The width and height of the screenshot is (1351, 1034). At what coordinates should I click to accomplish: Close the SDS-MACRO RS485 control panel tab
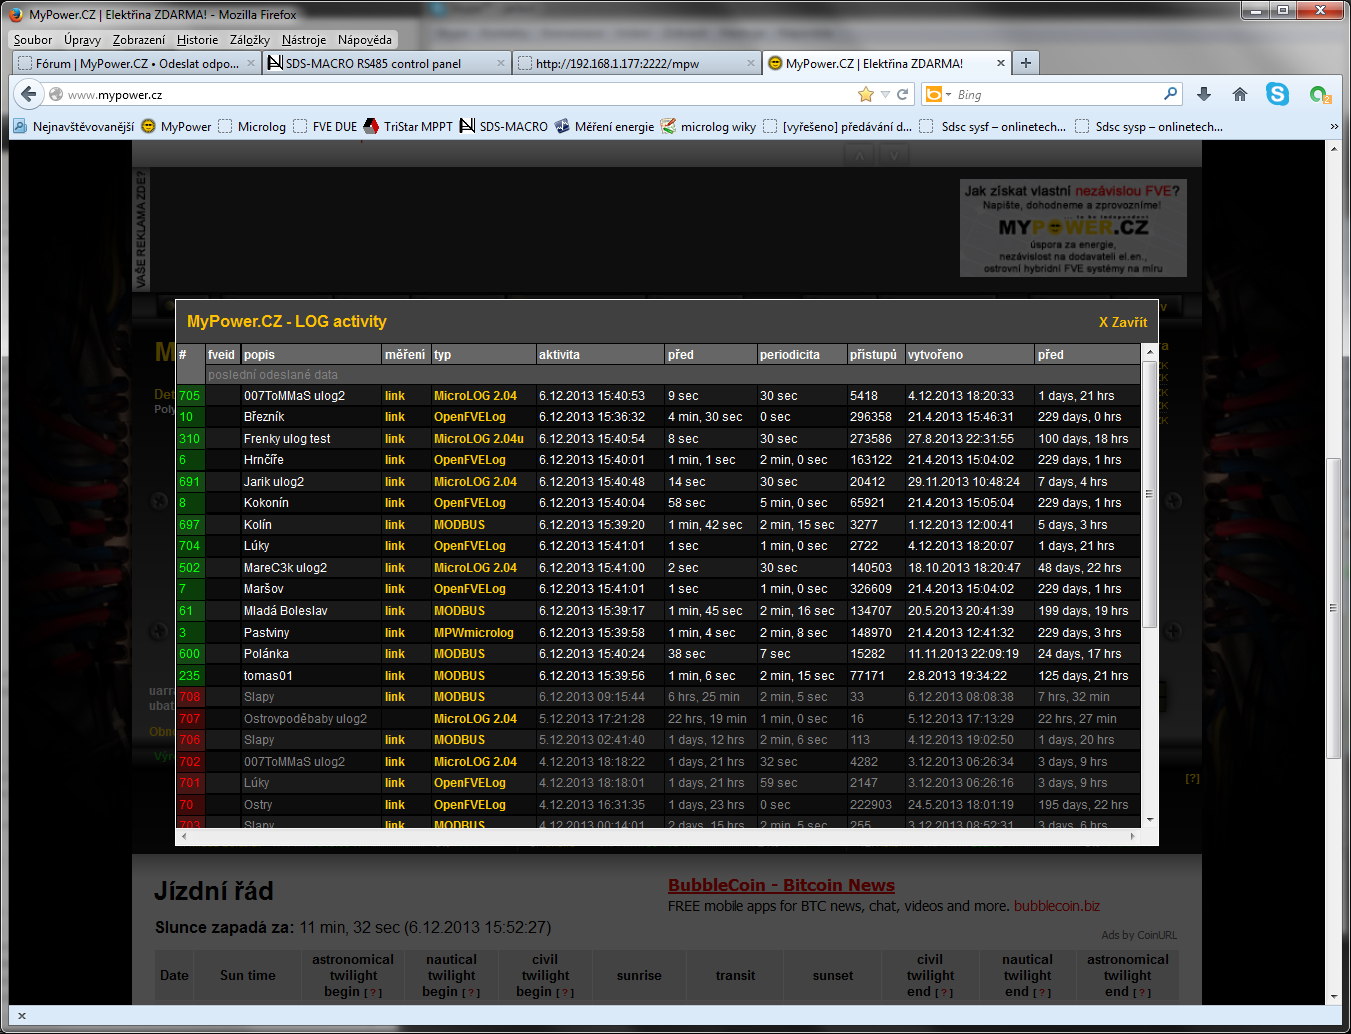pos(501,63)
